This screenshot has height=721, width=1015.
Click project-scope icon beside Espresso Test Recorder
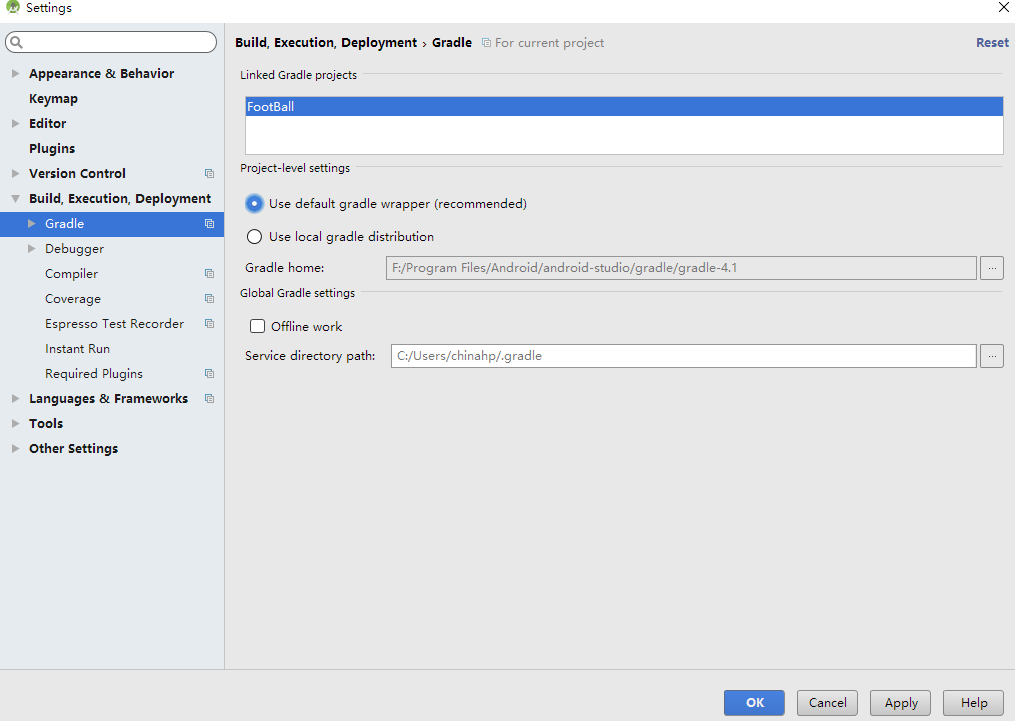pos(209,324)
